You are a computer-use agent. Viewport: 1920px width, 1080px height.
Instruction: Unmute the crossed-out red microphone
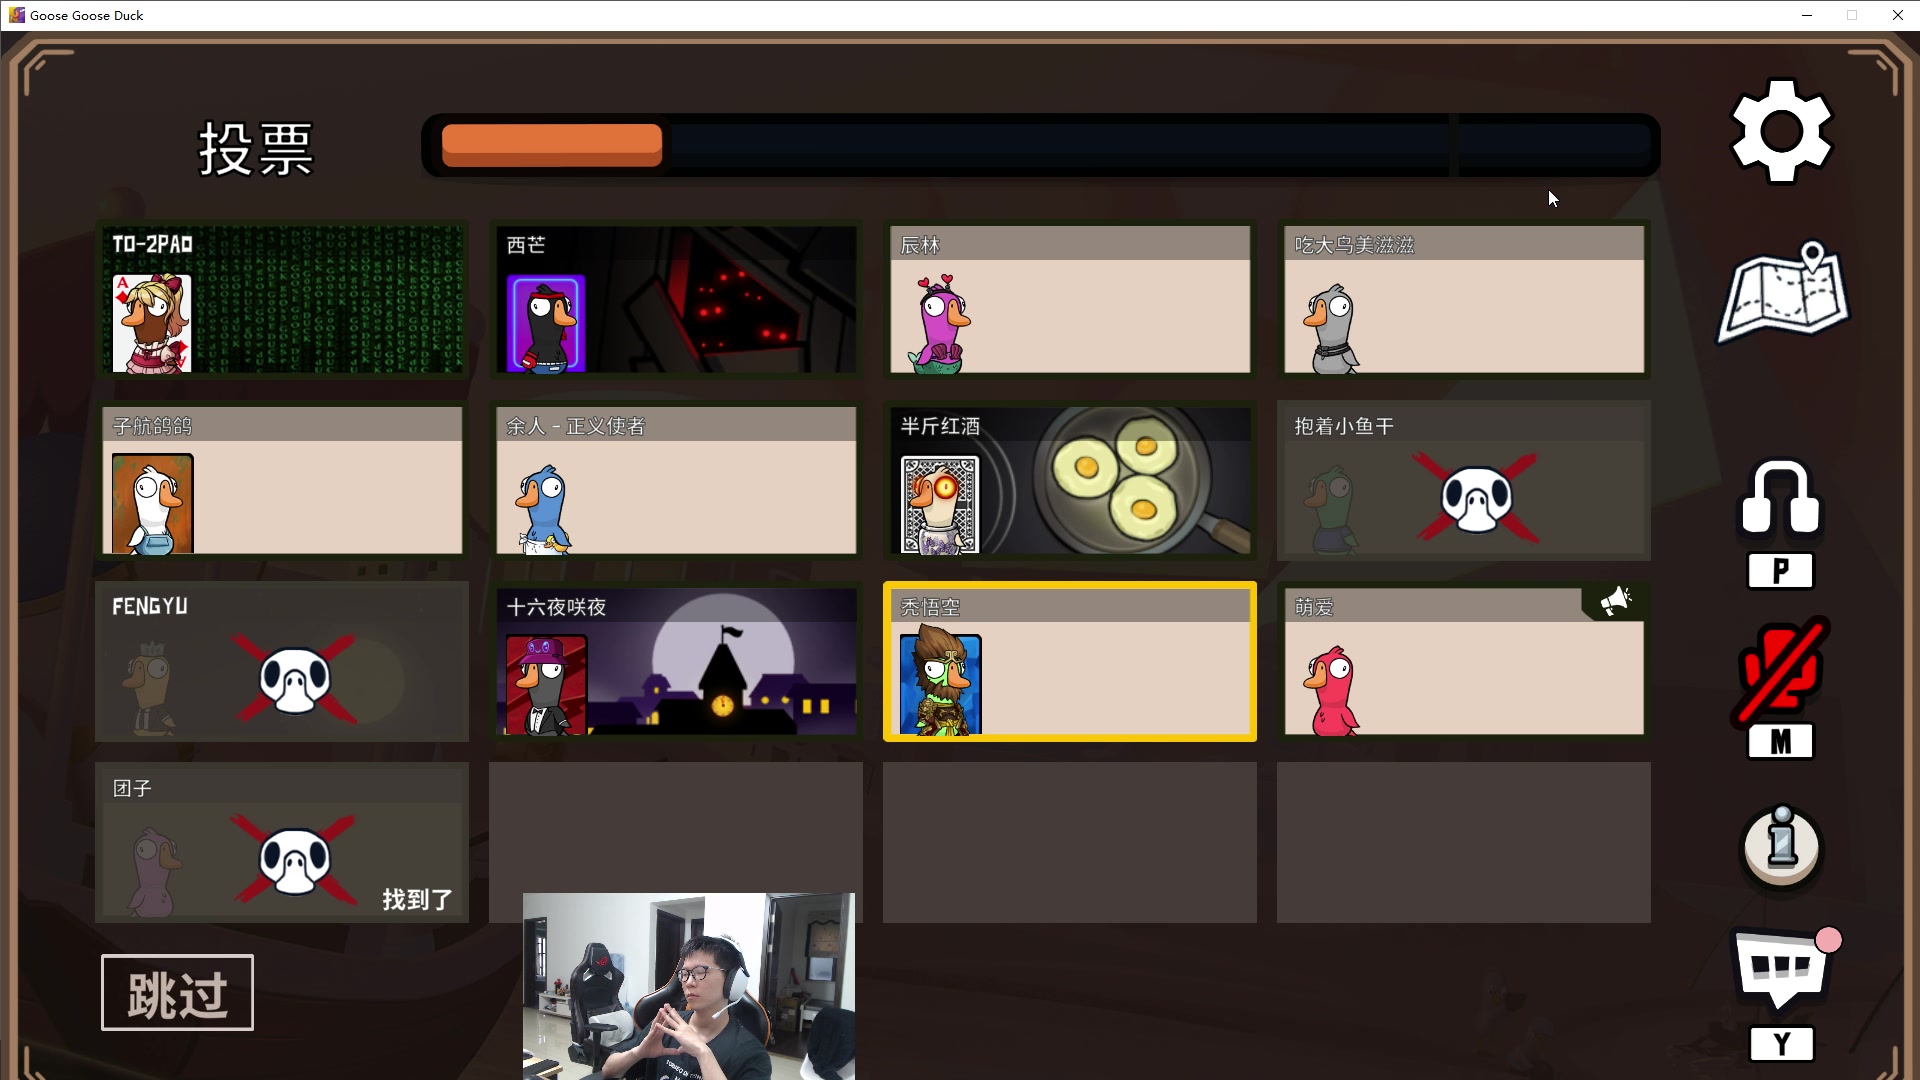1781,669
